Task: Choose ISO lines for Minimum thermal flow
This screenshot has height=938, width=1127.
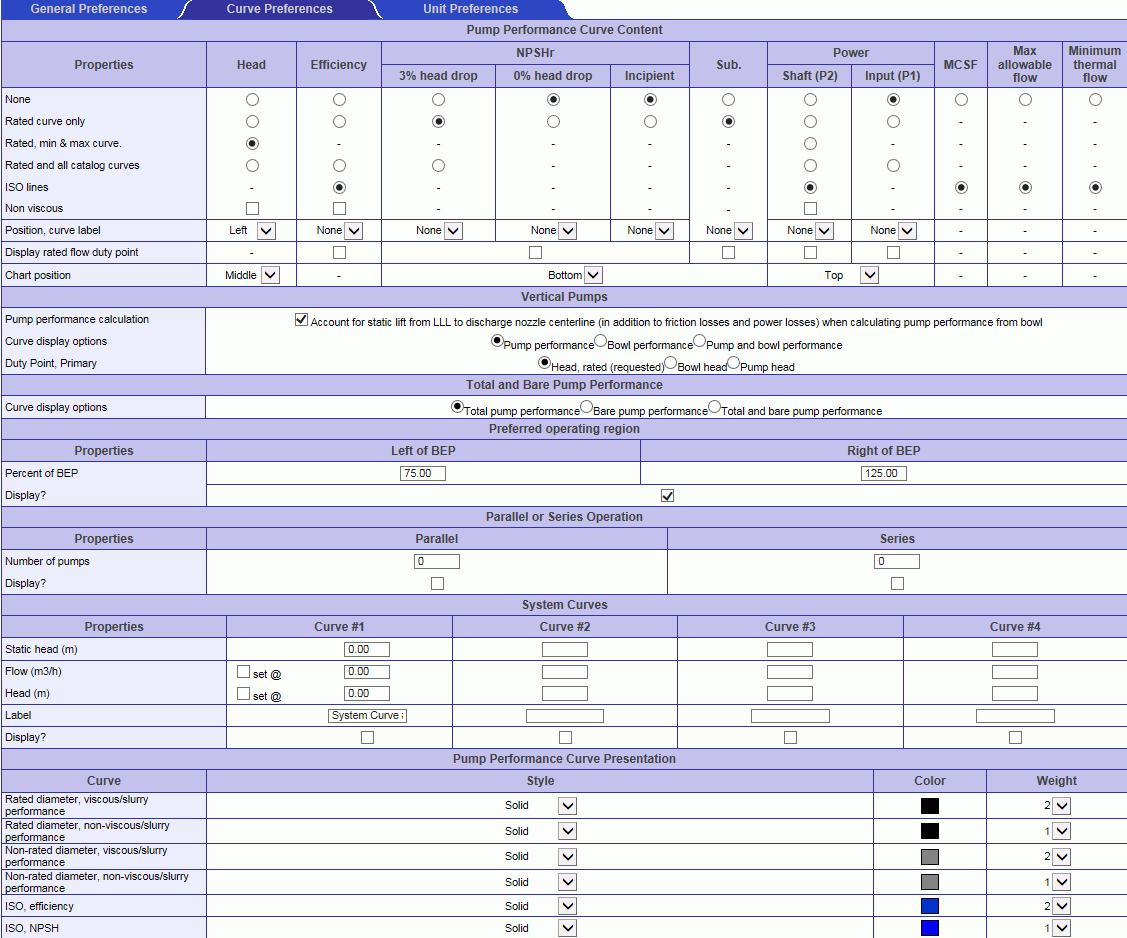Action: (1095, 188)
